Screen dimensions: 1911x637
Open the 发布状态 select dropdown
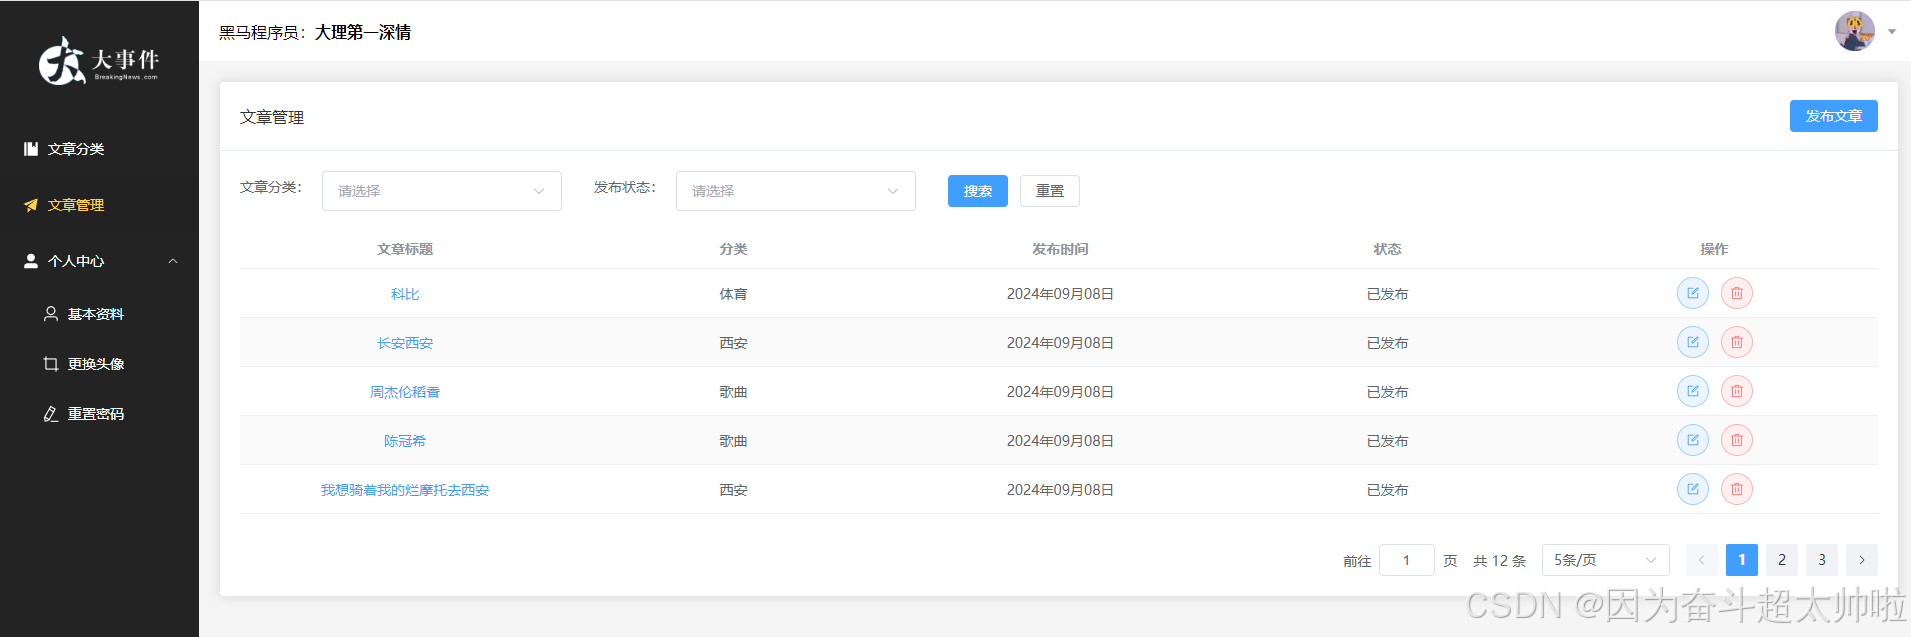click(x=796, y=191)
